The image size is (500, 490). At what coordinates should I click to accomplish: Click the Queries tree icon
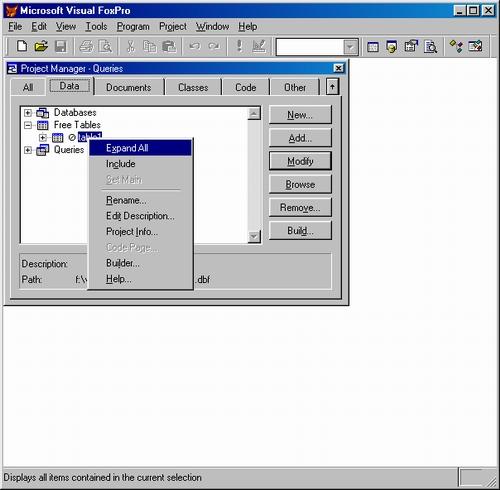pos(42,150)
